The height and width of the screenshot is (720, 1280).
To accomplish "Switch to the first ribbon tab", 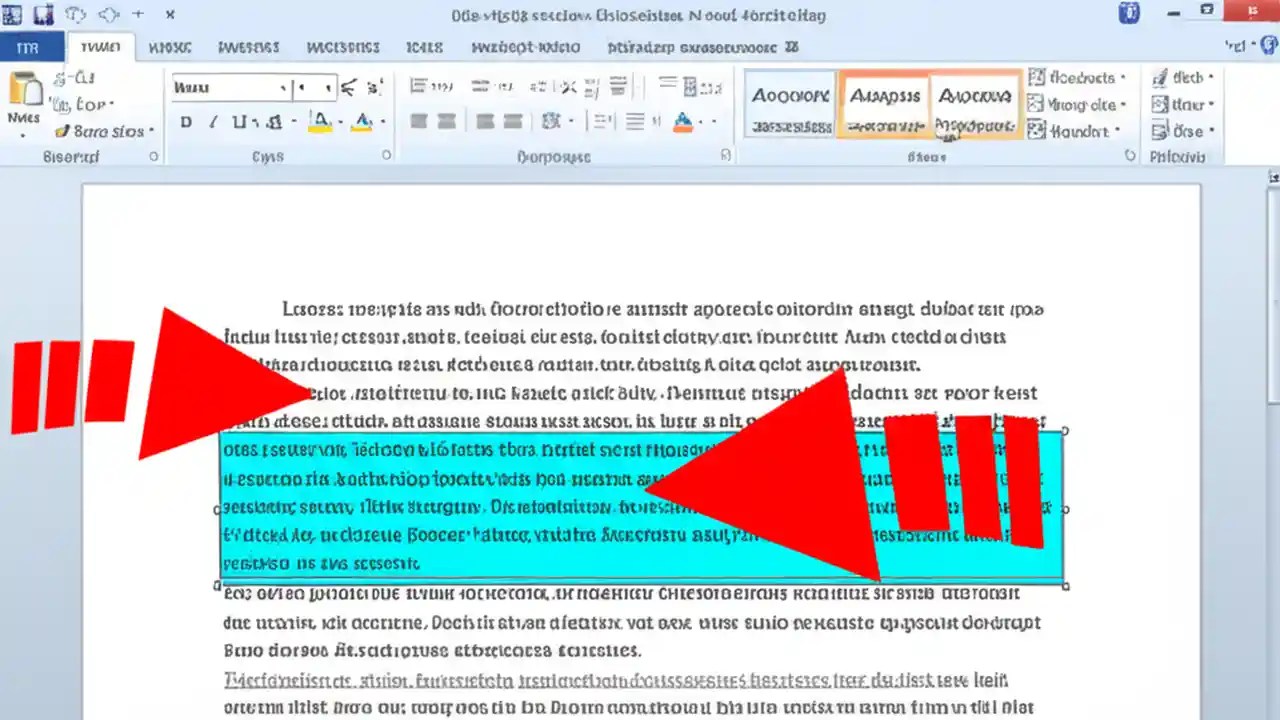I will tap(103, 47).
